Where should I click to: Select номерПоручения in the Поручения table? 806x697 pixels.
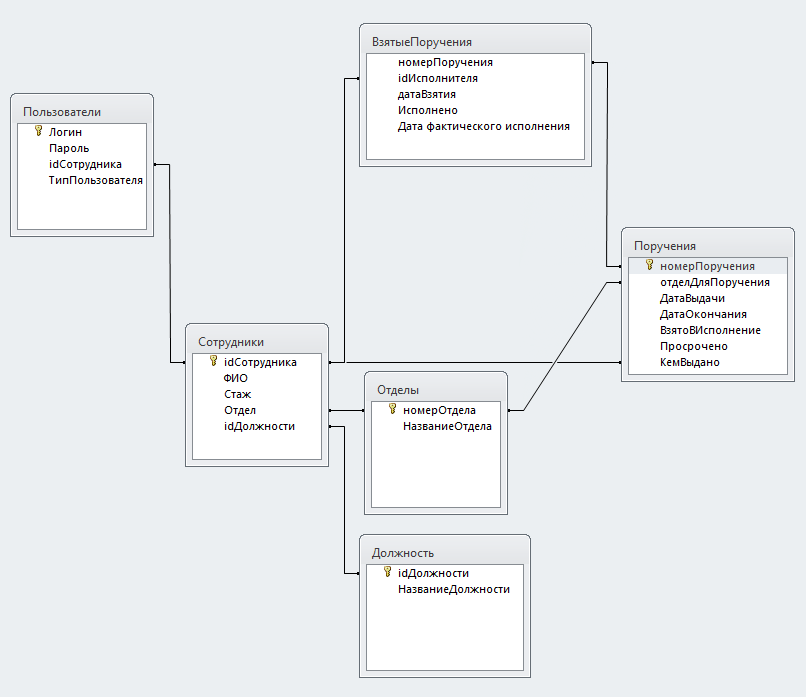point(707,266)
